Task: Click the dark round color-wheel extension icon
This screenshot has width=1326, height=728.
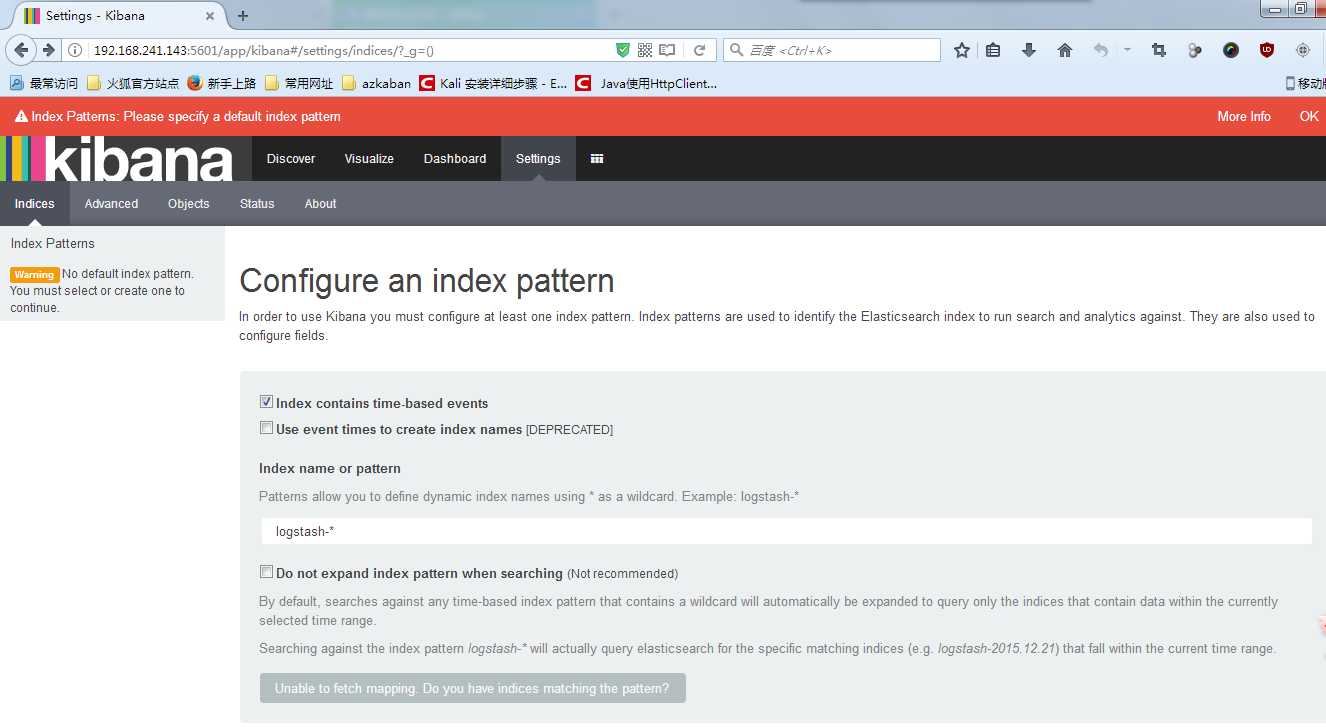Action: pos(1231,50)
